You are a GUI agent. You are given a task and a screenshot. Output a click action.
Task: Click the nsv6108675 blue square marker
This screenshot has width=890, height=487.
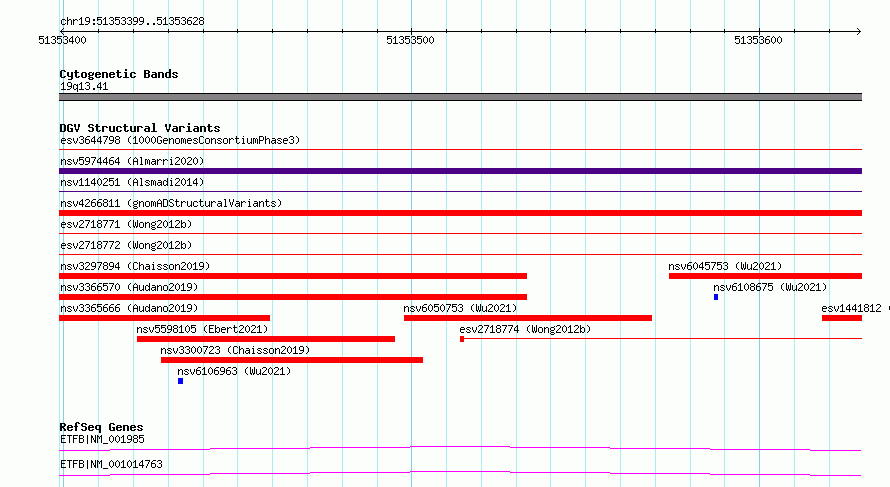[716, 297]
